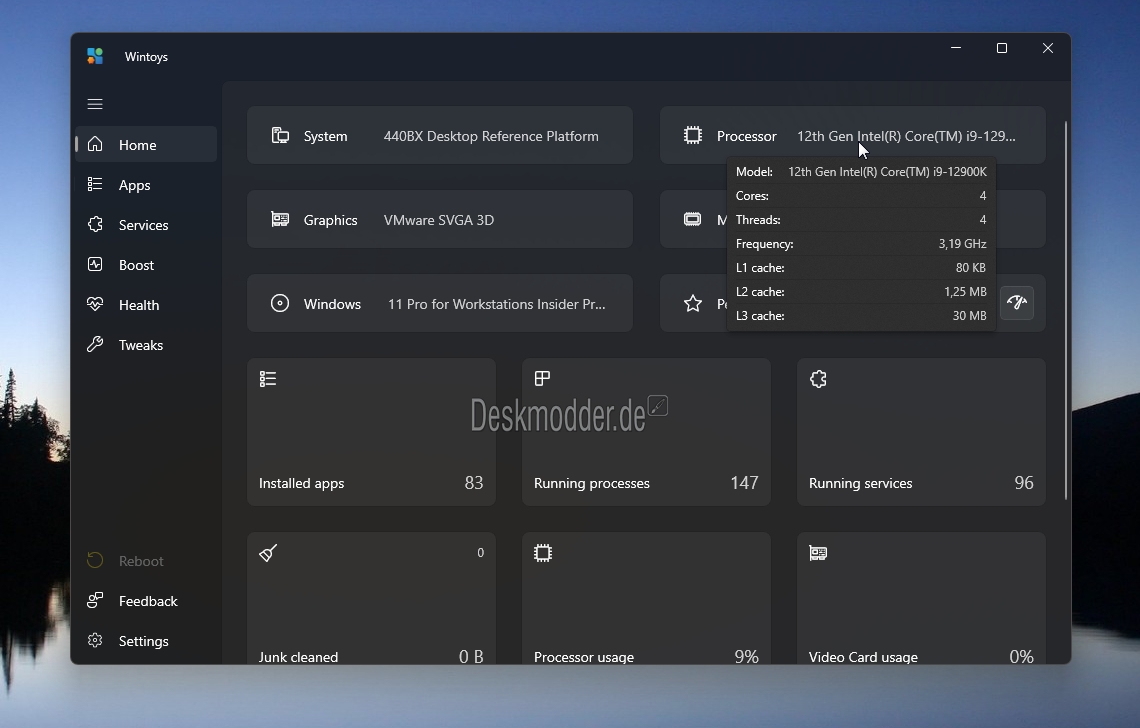The width and height of the screenshot is (1140, 728).
Task: Open the Tweaks section
Action: point(146,345)
